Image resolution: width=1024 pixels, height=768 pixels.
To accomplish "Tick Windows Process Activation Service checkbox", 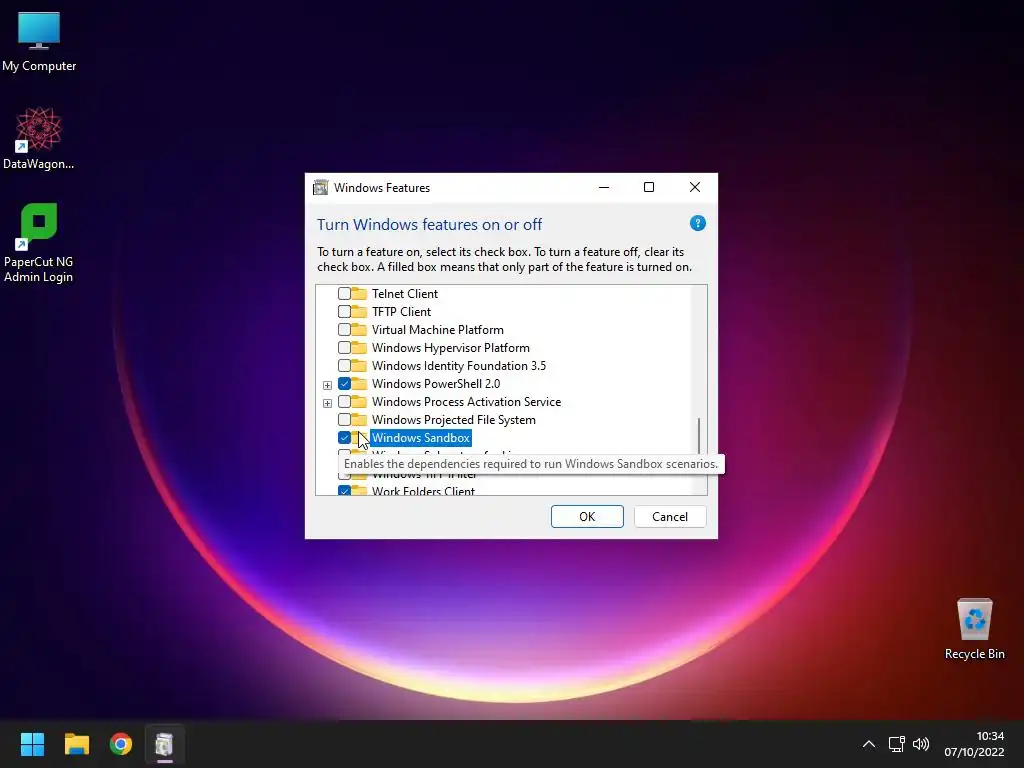I will [x=344, y=402].
